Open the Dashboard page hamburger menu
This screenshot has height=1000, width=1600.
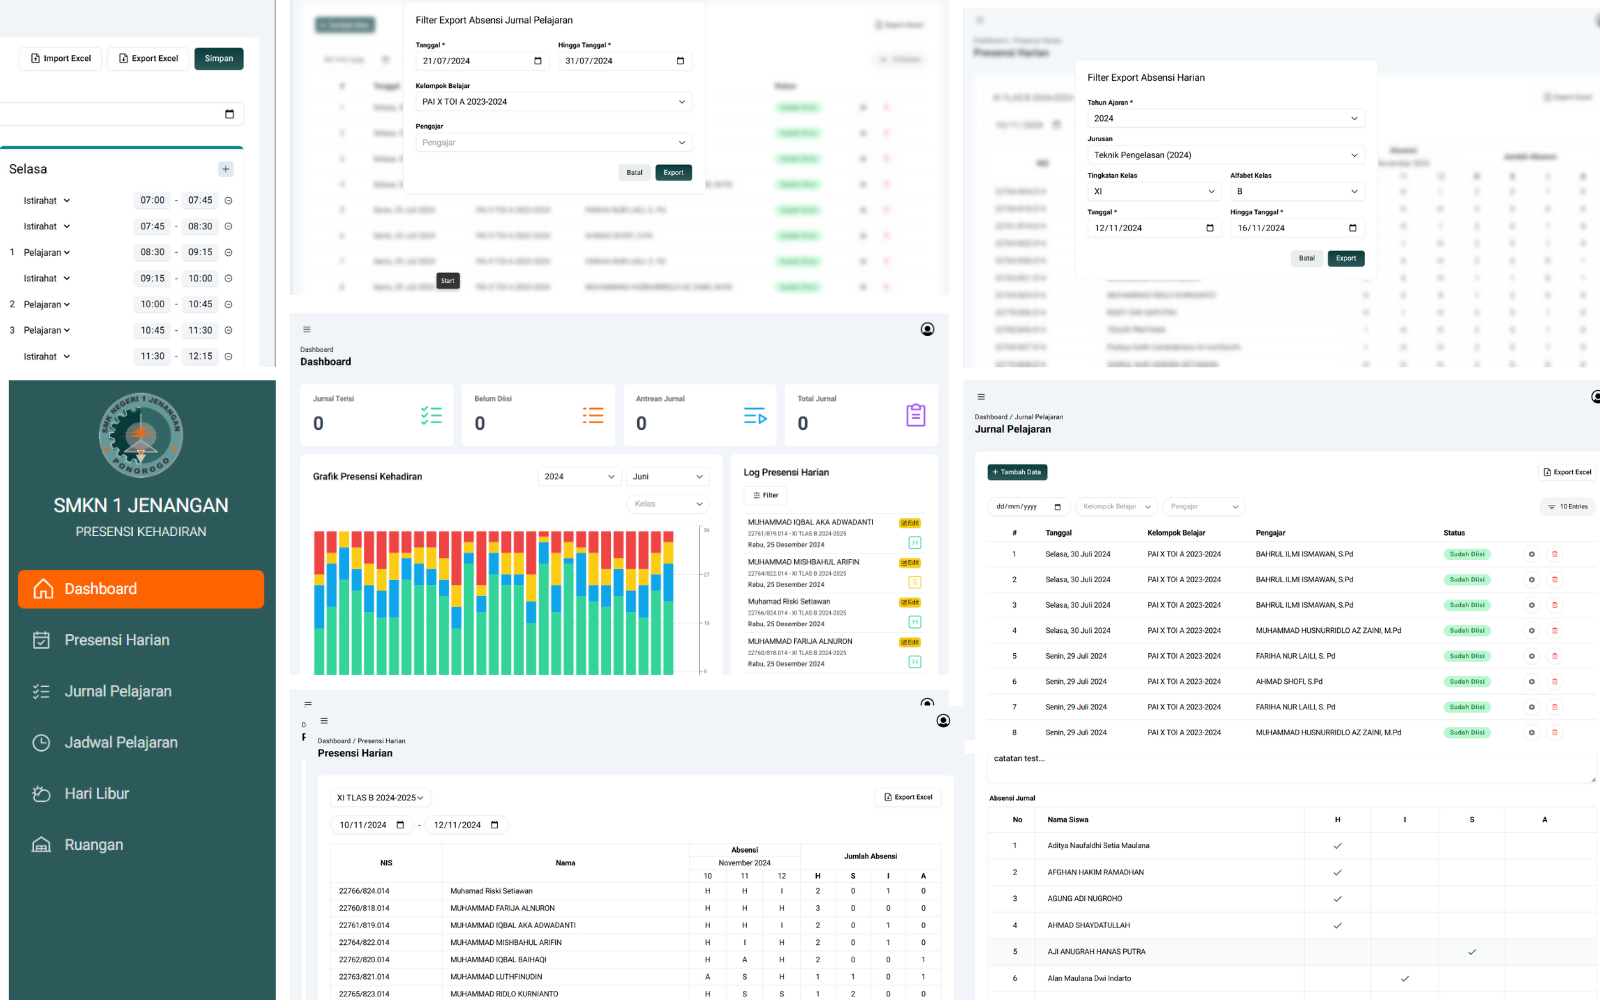click(x=307, y=330)
